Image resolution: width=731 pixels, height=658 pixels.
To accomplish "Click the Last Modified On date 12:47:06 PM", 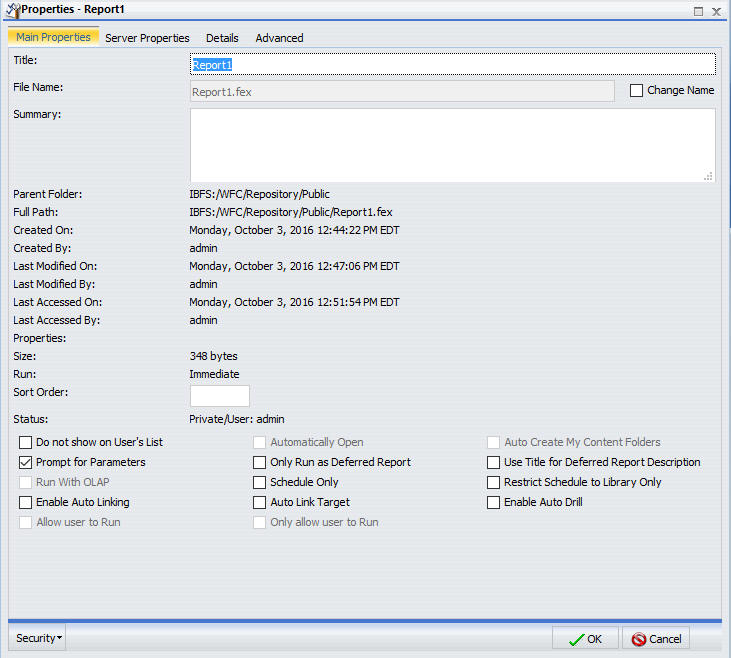I will point(294,266).
